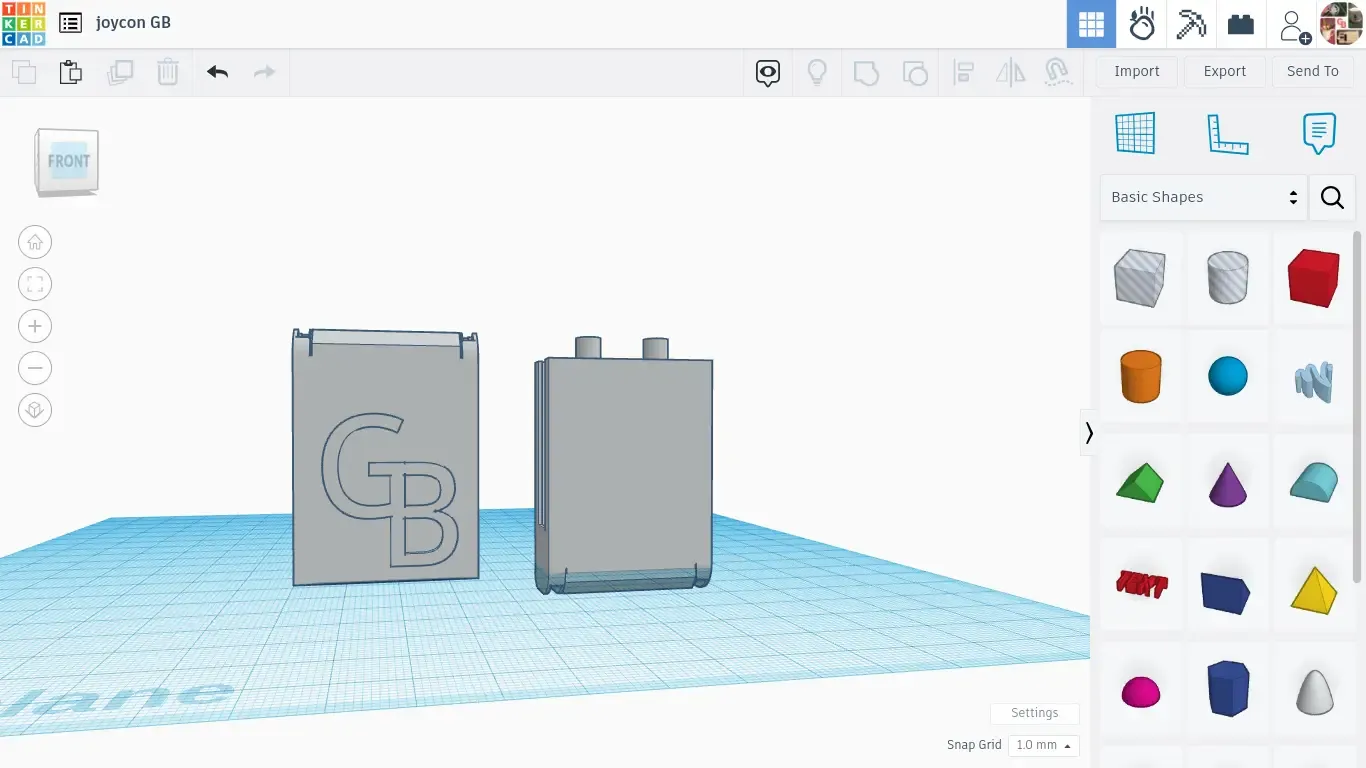This screenshot has width=1366, height=768.
Task: Undo the last action
Action: pyautogui.click(x=217, y=72)
